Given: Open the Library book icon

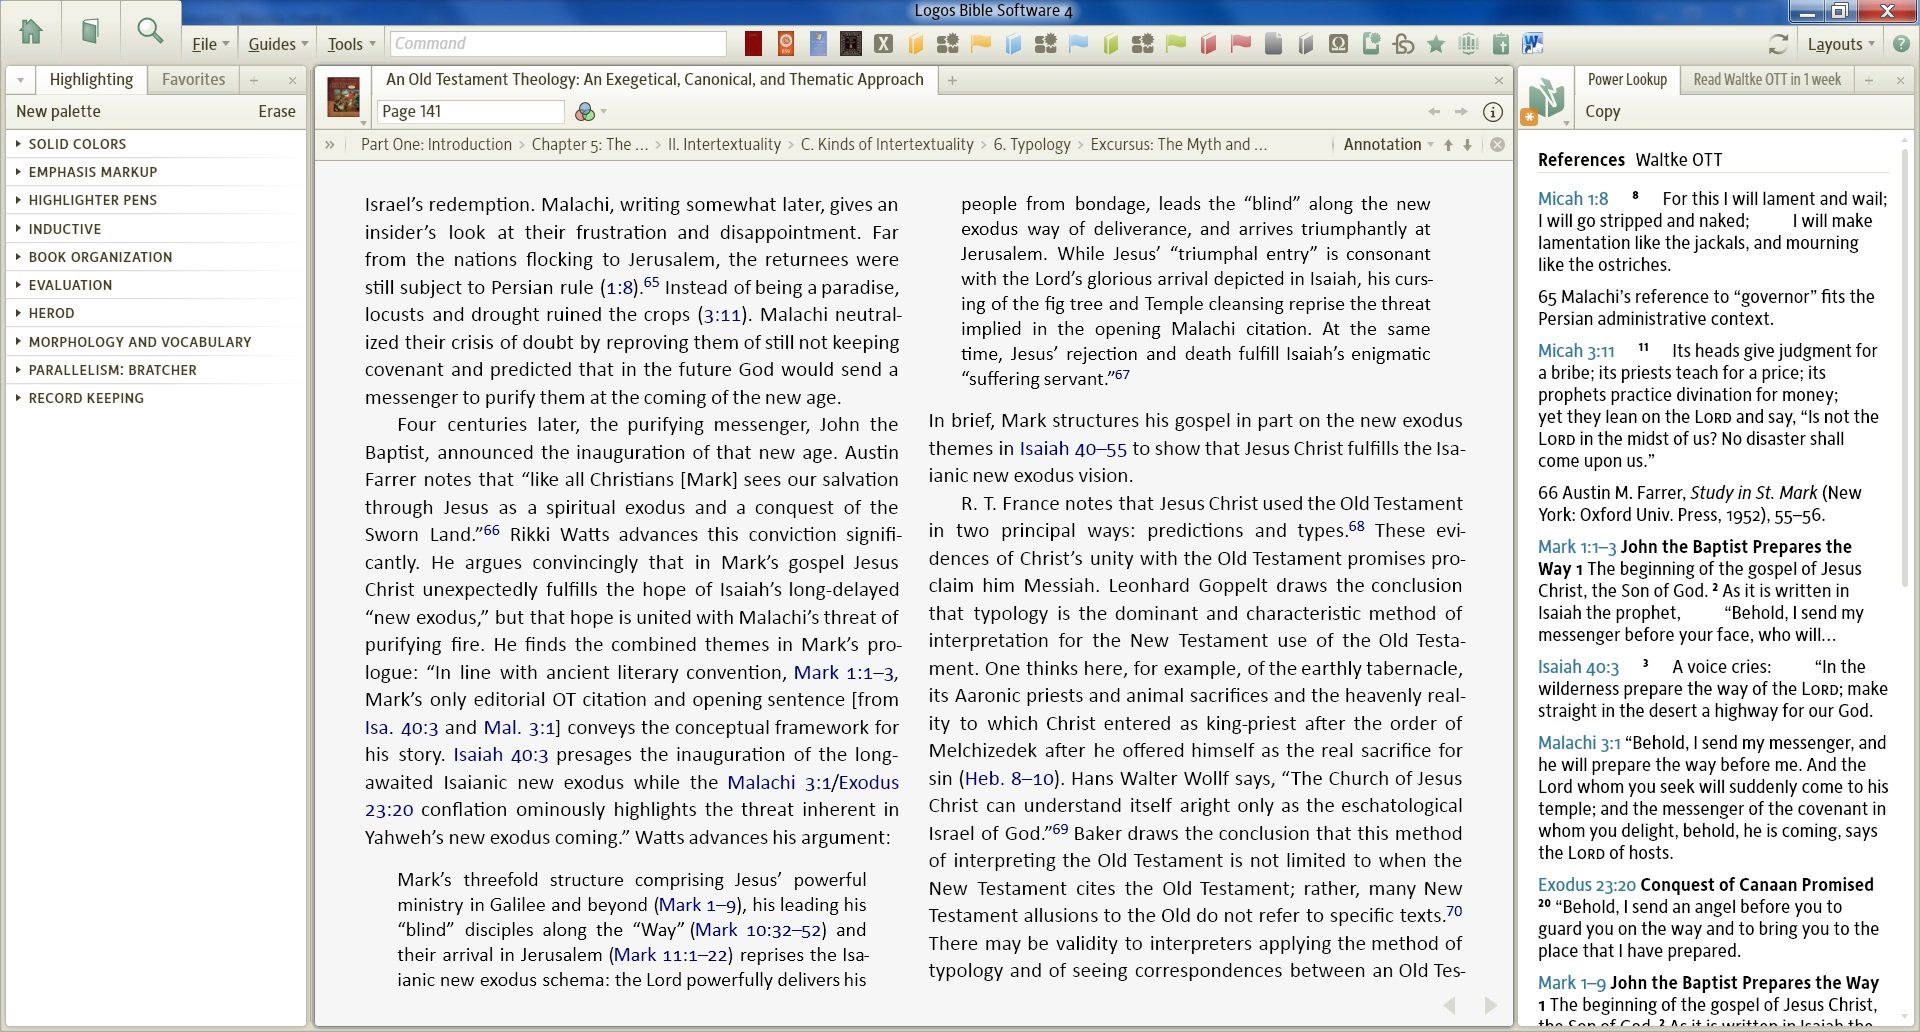Looking at the screenshot, I should 90,31.
